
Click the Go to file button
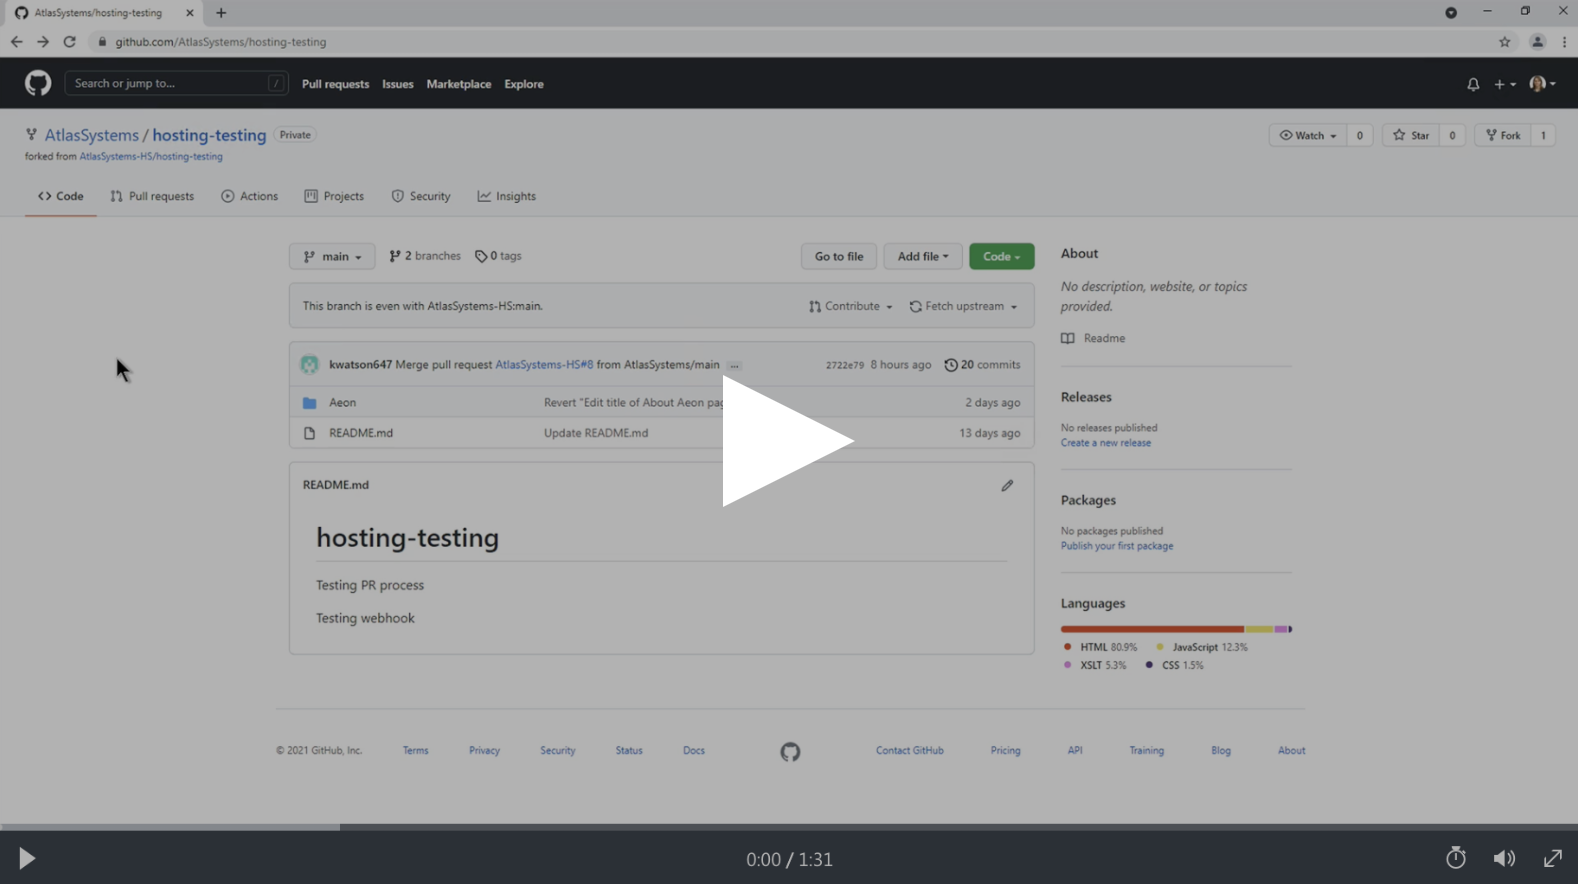pos(838,257)
